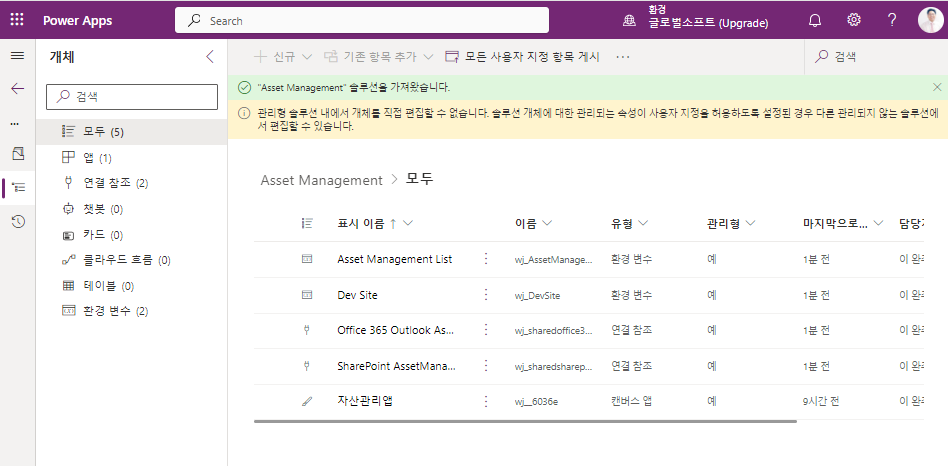
Task: Select 환경 변수 (2) in the tree
Action: pos(131,311)
